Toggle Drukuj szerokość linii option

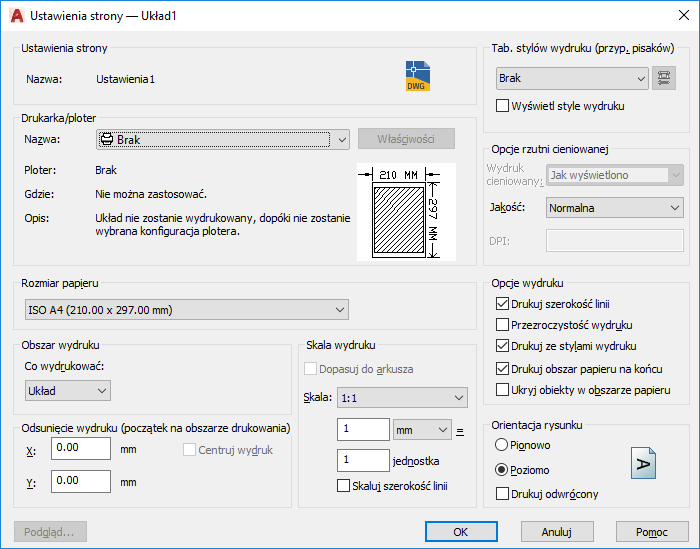[504, 303]
